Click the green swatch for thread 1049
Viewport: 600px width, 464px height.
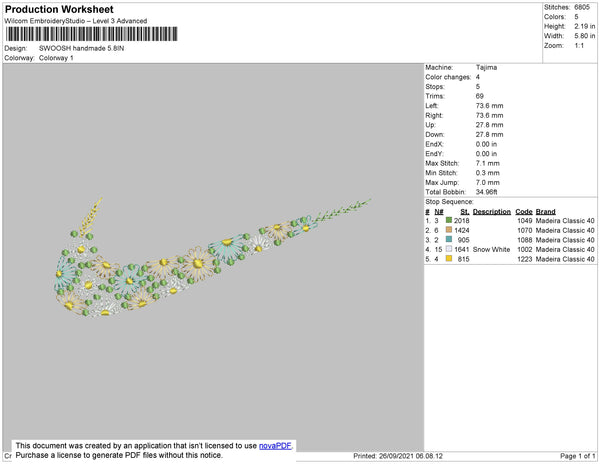(x=449, y=220)
